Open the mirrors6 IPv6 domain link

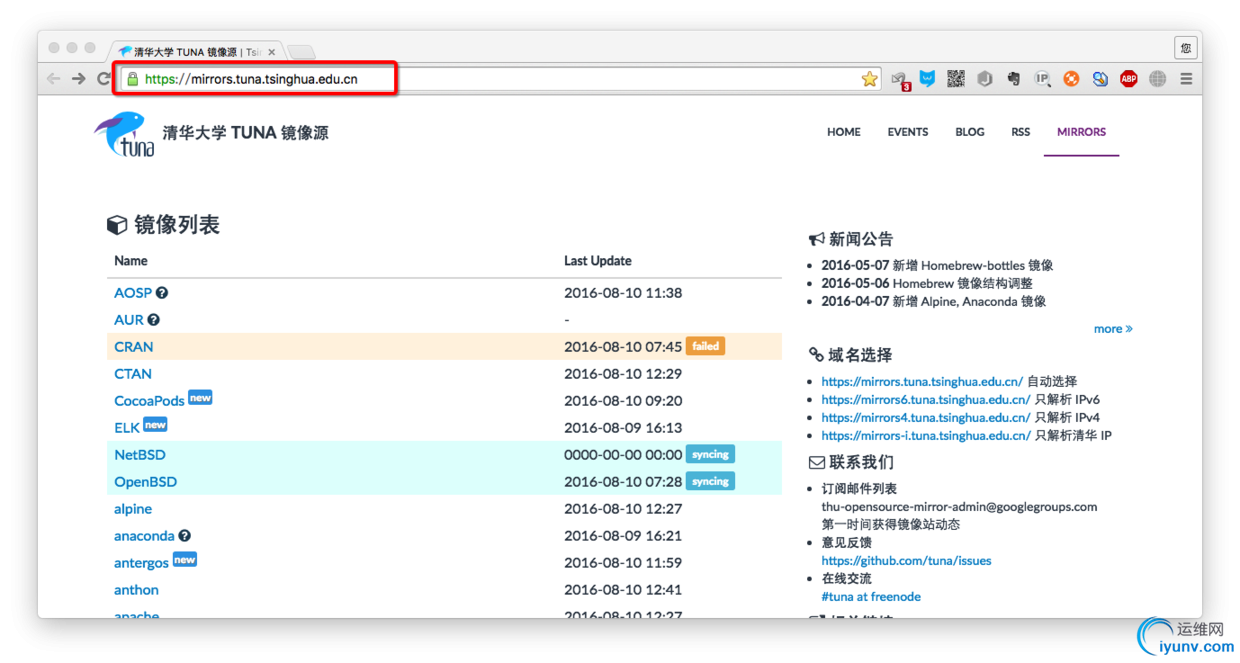pyautogui.click(x=926, y=399)
